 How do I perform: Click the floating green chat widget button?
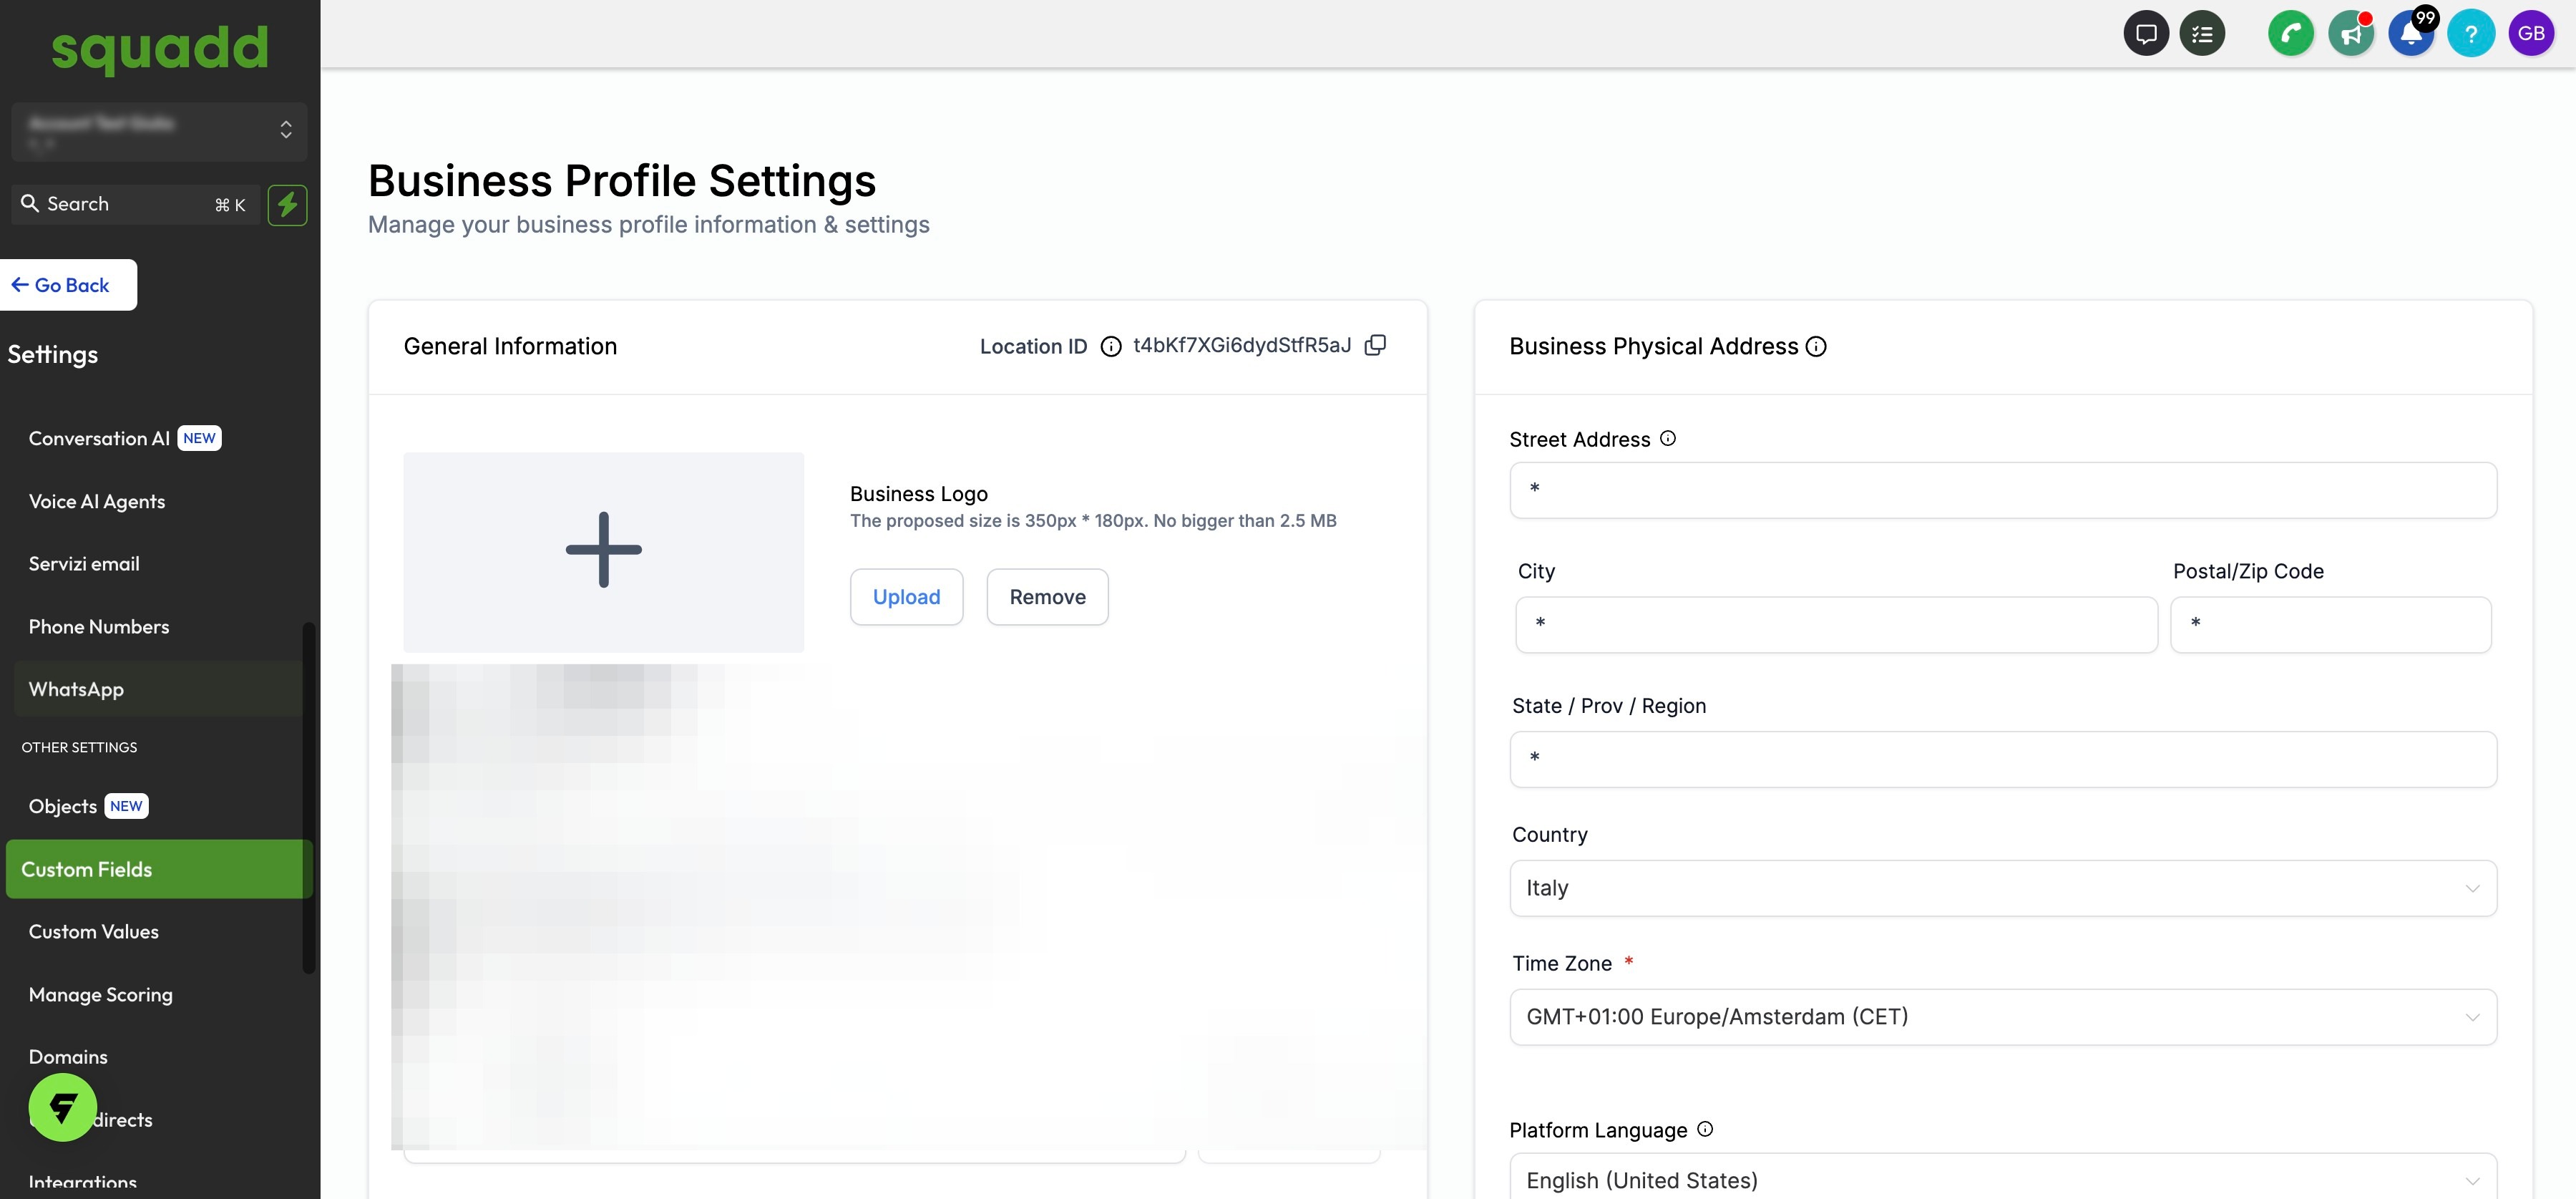coord(63,1107)
